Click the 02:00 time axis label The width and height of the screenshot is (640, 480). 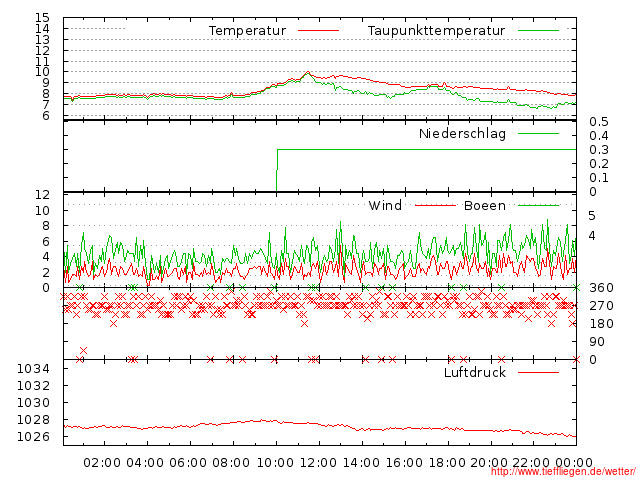pos(102,463)
